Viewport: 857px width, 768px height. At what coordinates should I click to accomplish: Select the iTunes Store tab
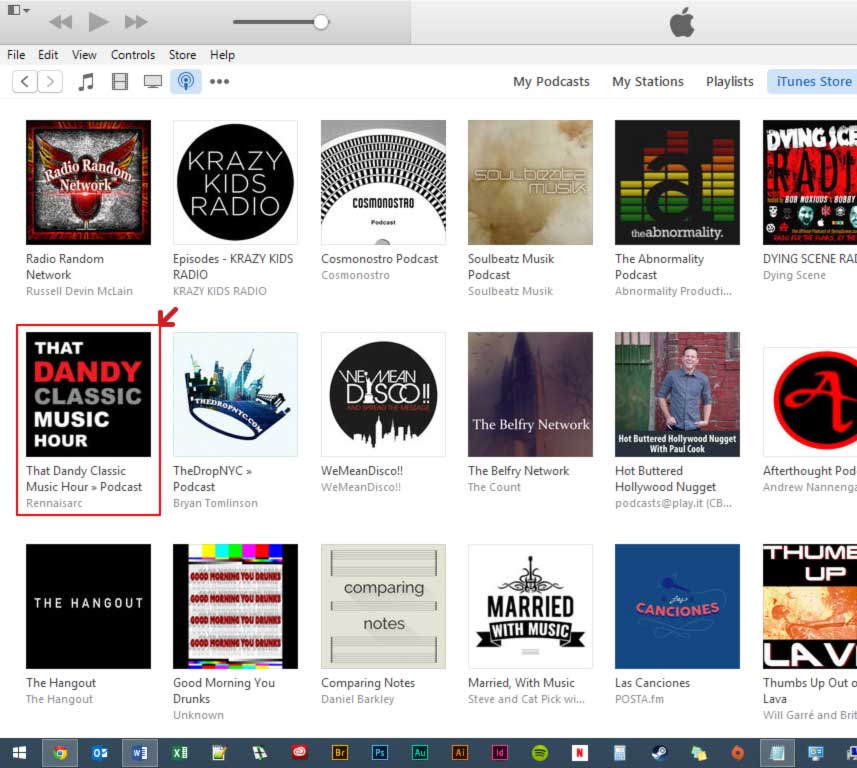(x=814, y=81)
